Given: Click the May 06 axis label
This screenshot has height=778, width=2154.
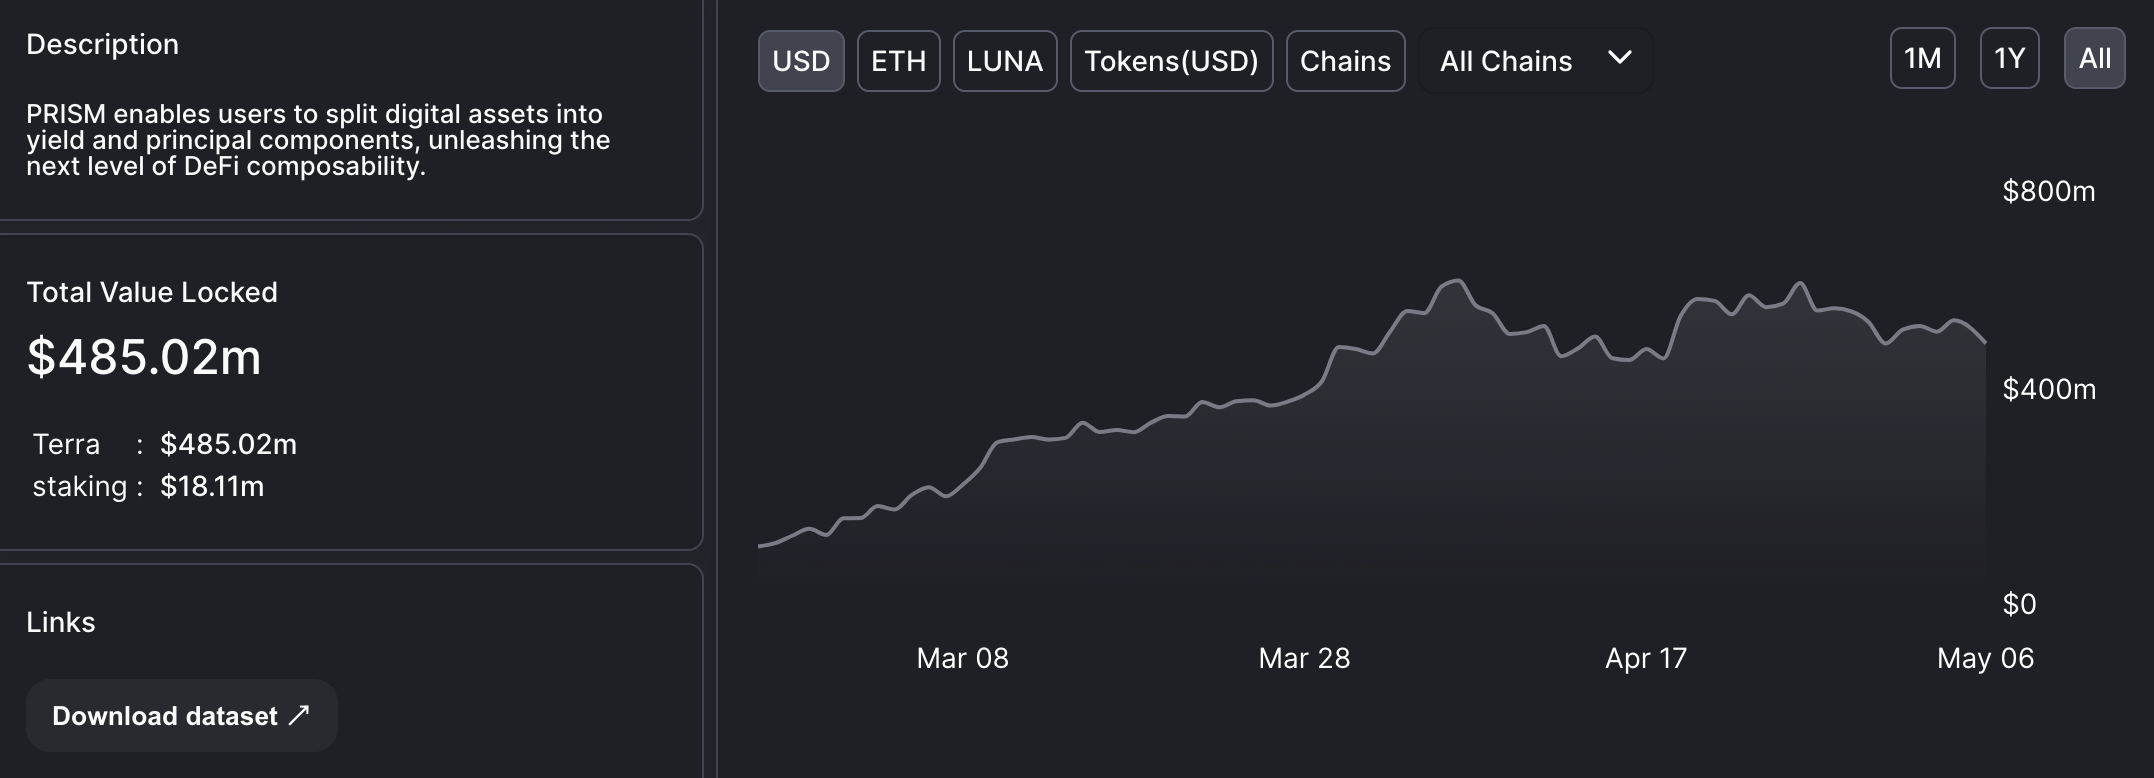Looking at the screenshot, I should point(1985,658).
